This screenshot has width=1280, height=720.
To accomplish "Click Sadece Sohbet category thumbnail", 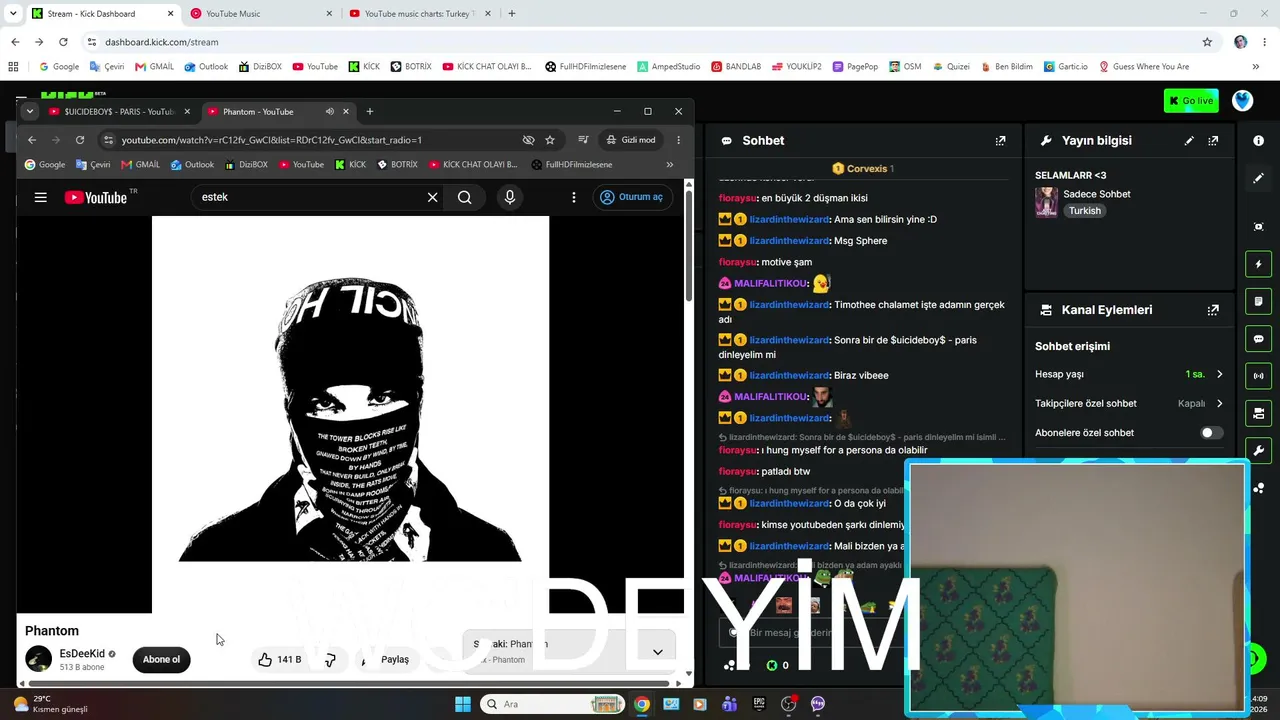I will pos(1046,202).
